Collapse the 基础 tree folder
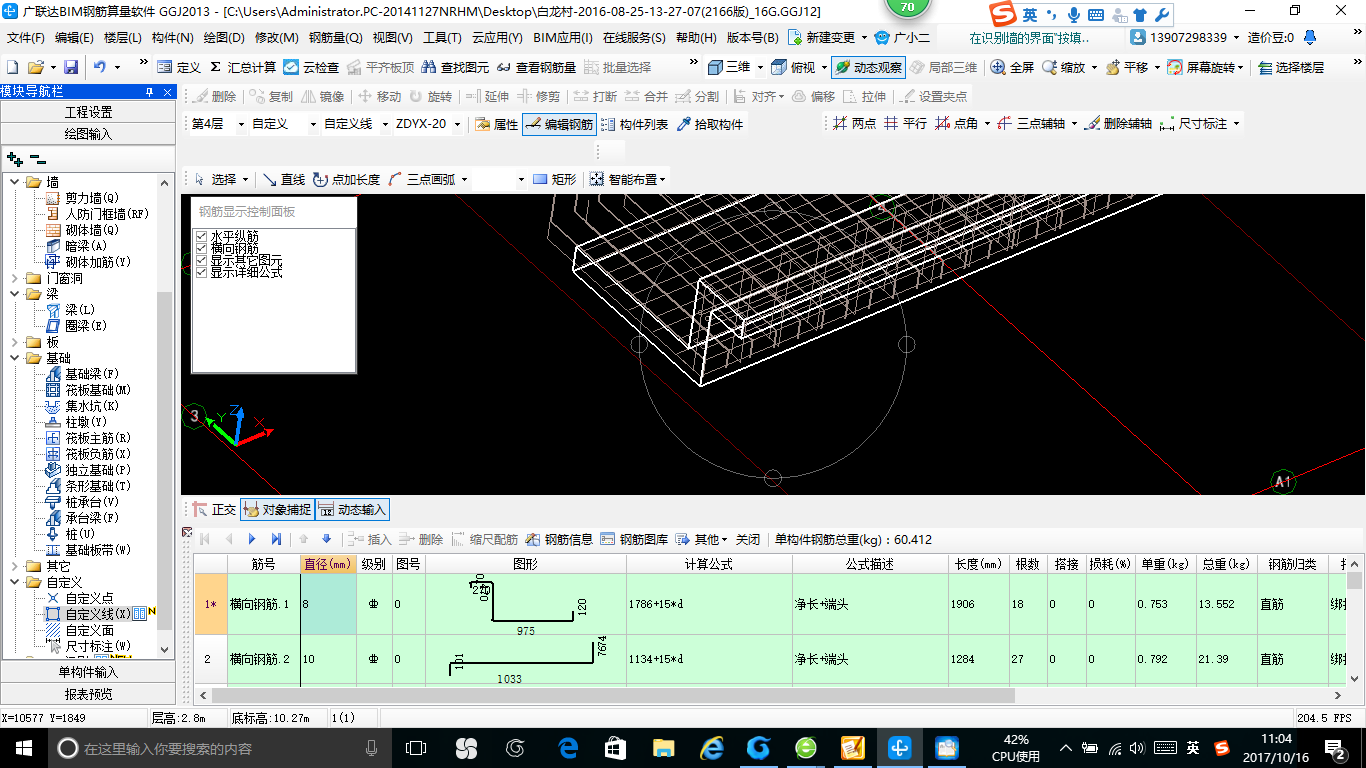Viewport: 1366px width, 768px height. coord(14,358)
